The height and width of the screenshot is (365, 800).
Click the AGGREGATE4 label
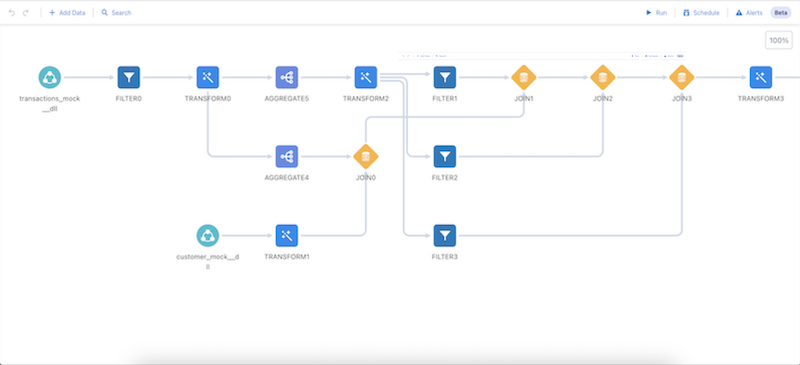(287, 178)
